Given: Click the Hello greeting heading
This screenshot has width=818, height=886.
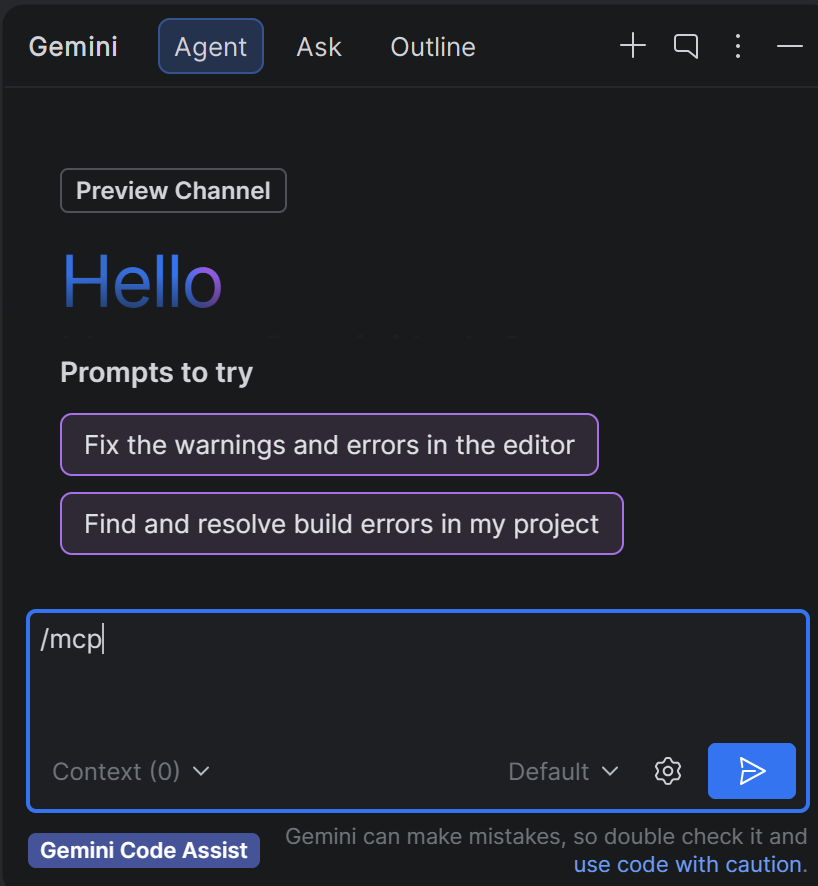Looking at the screenshot, I should 142,281.
